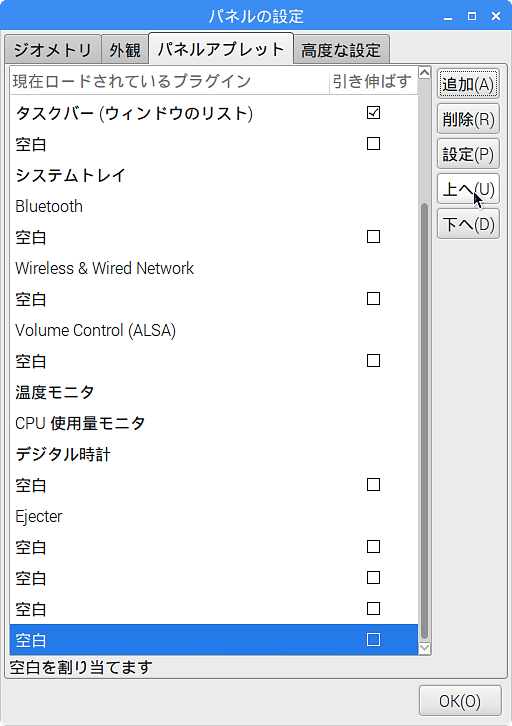Toggle stretch checkbox of selected 空白 row
The height and width of the screenshot is (726, 512).
point(373,639)
